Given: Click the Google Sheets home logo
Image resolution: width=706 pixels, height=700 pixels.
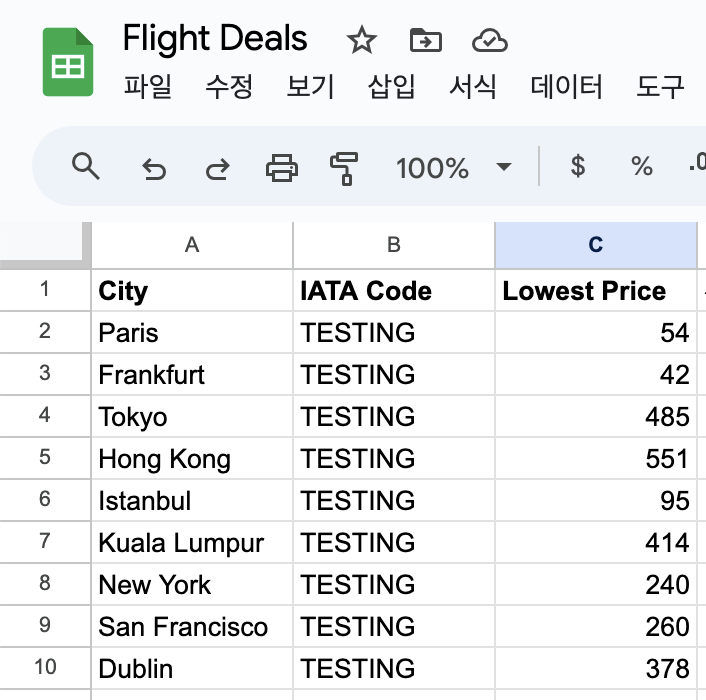Looking at the screenshot, I should (x=68, y=62).
